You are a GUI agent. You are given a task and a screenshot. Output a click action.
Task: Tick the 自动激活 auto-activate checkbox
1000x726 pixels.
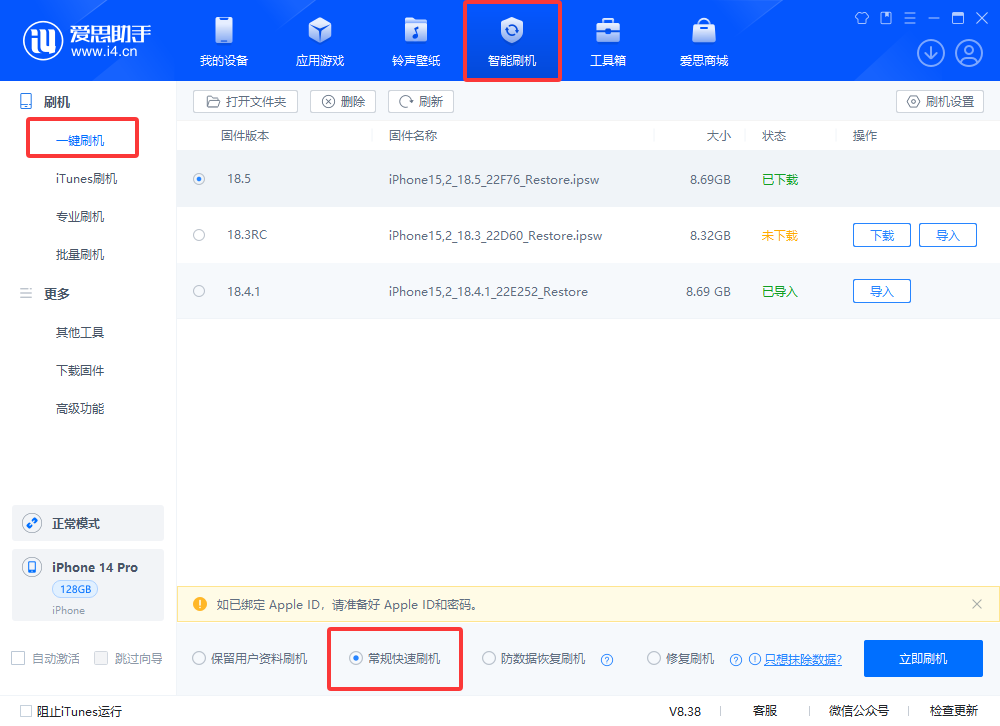(18, 658)
